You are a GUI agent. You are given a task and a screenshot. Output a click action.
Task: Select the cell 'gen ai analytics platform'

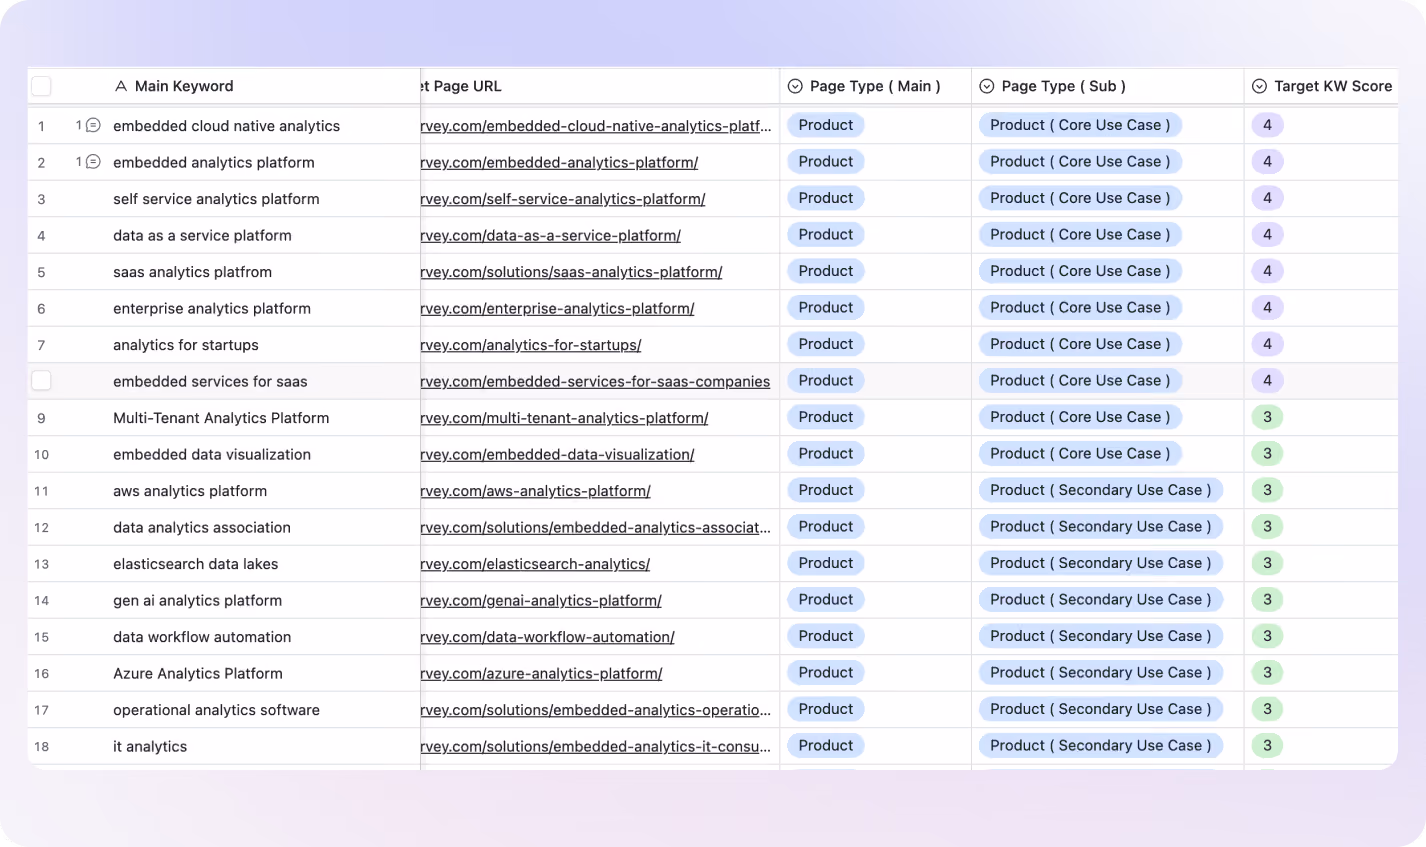(x=197, y=600)
